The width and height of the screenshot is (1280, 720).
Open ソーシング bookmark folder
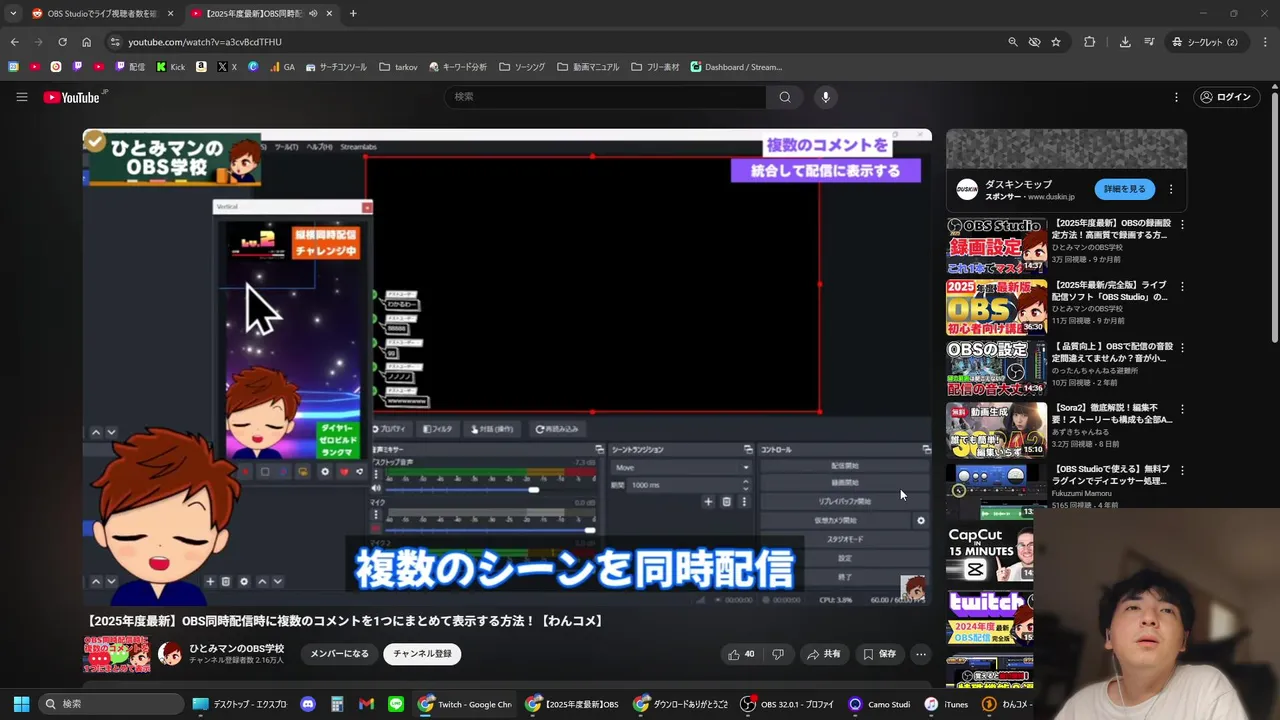pos(522,67)
